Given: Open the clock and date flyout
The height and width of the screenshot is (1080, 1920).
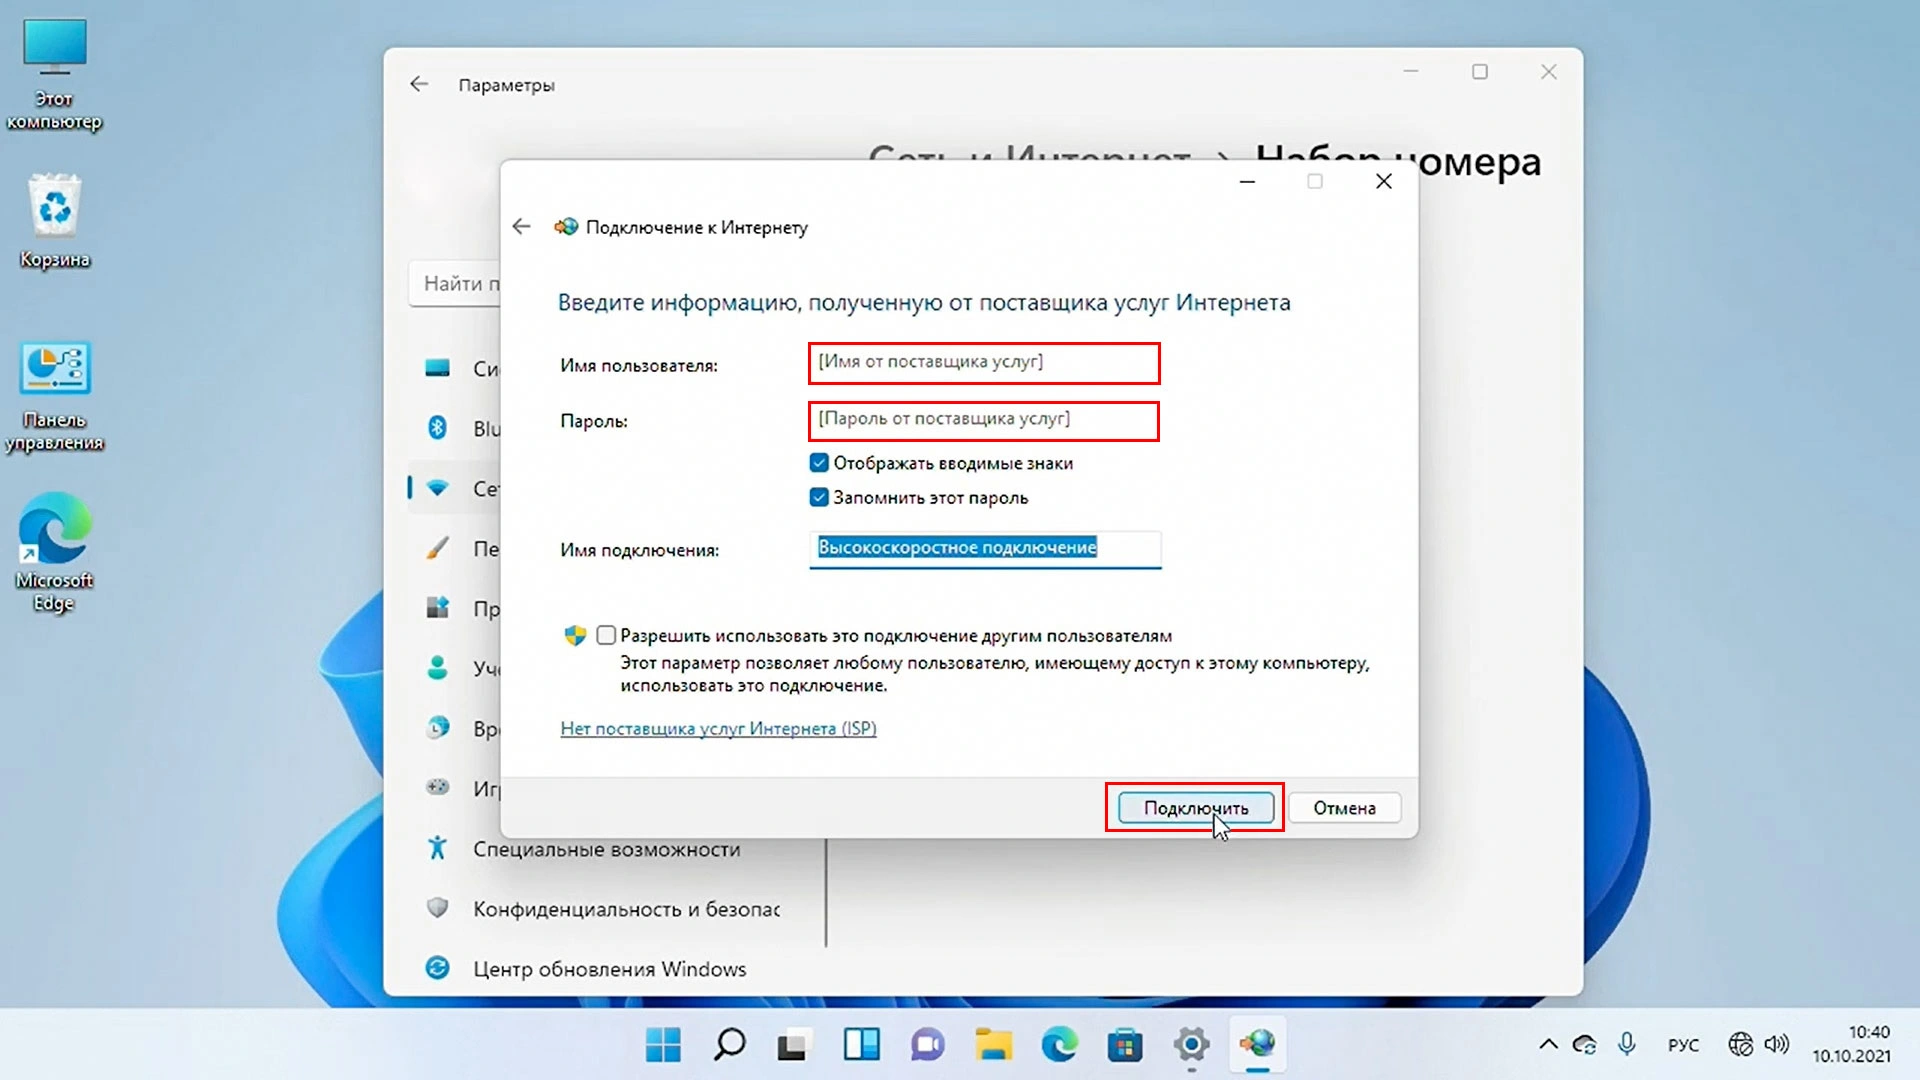Looking at the screenshot, I should pos(1851,1044).
